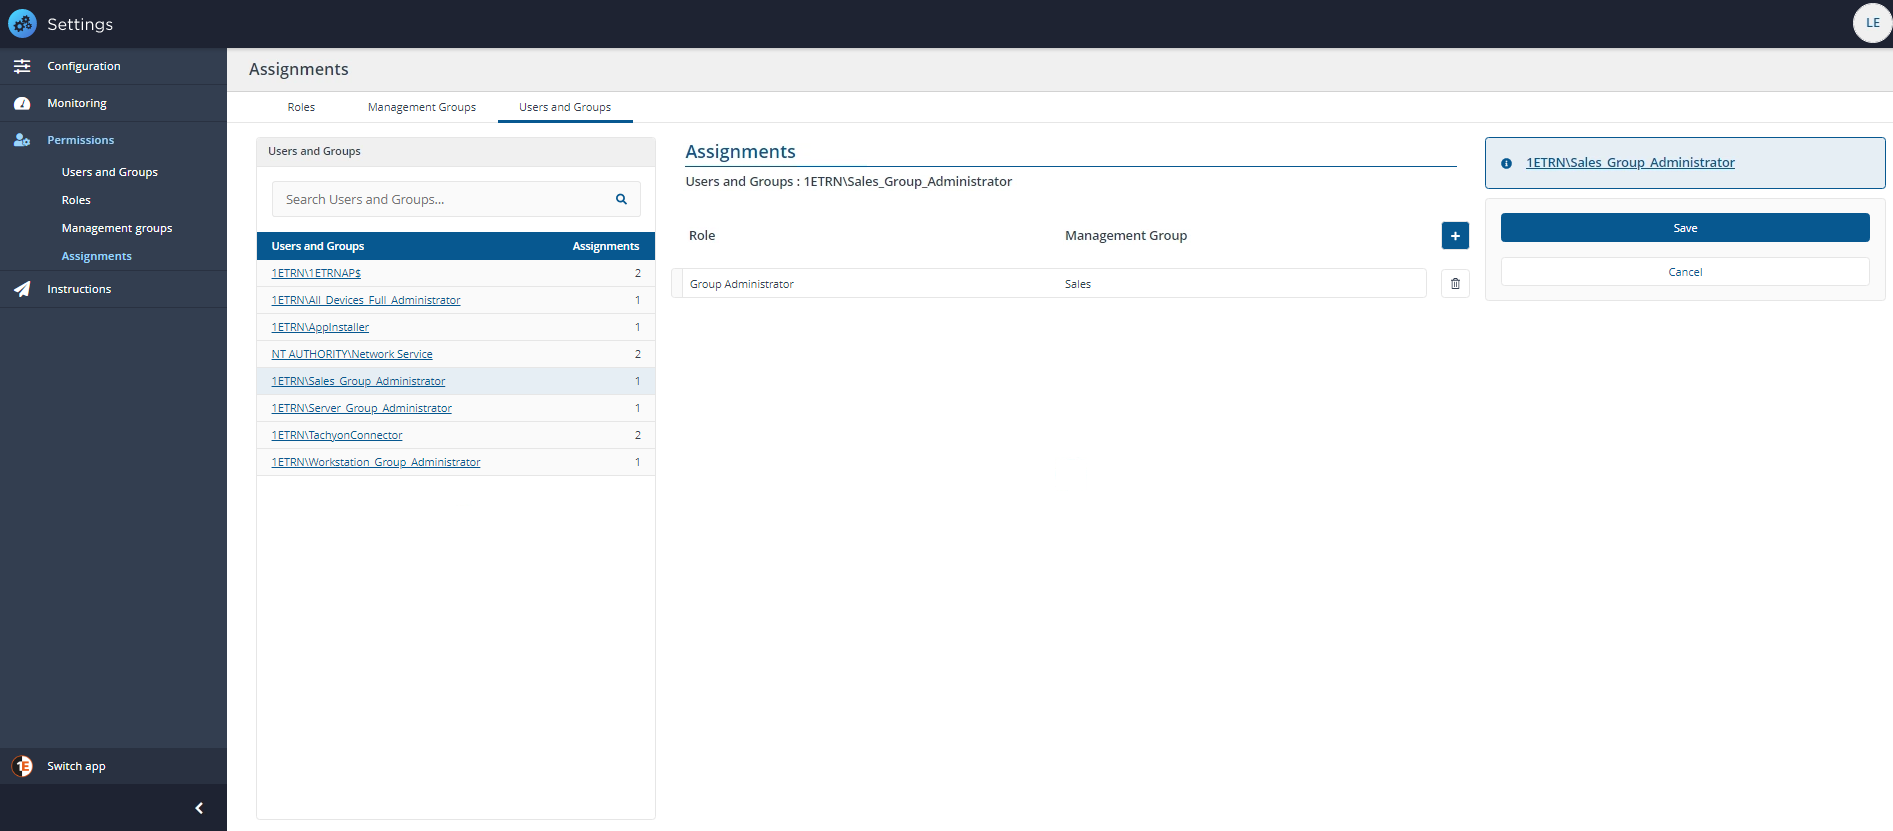Open the Monitoring menu section
This screenshot has width=1893, height=831.
77,103
